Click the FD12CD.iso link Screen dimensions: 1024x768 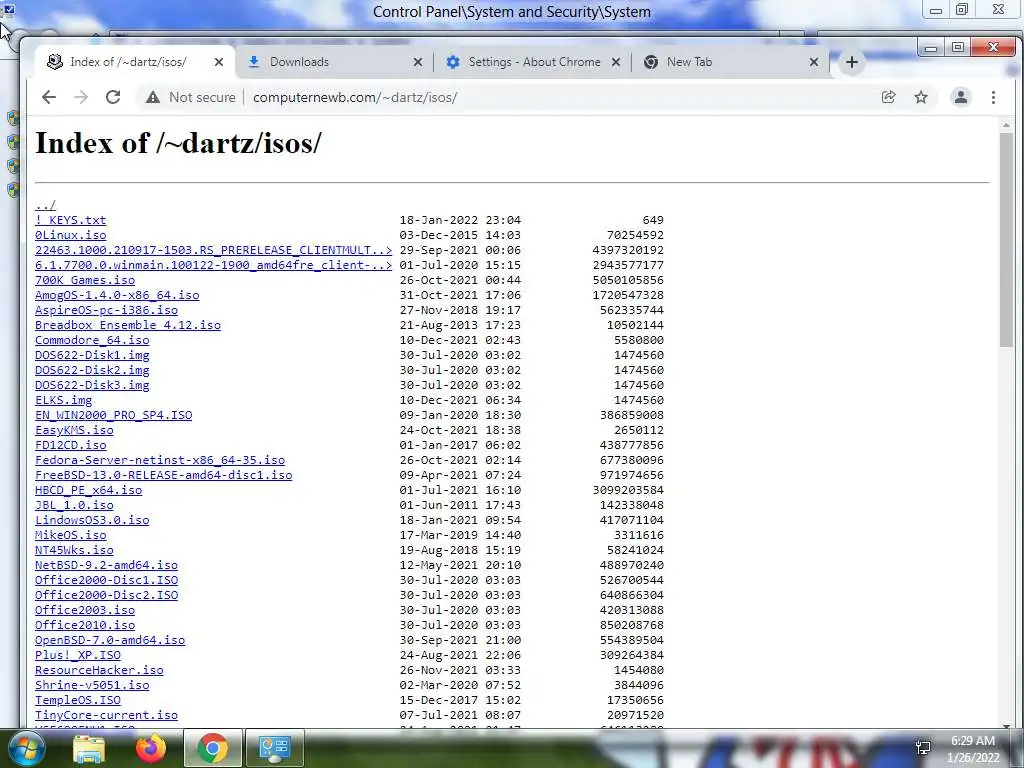tap(71, 445)
